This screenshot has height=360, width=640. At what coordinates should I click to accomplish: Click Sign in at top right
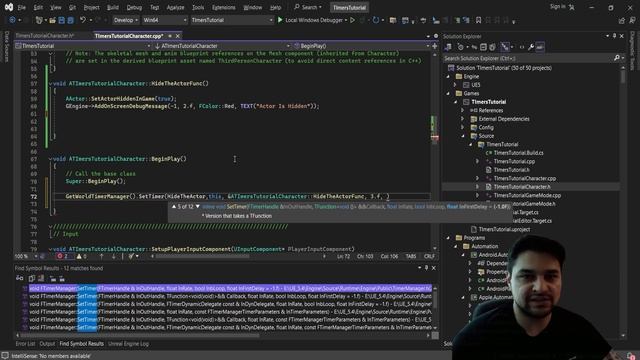(x=558, y=7)
